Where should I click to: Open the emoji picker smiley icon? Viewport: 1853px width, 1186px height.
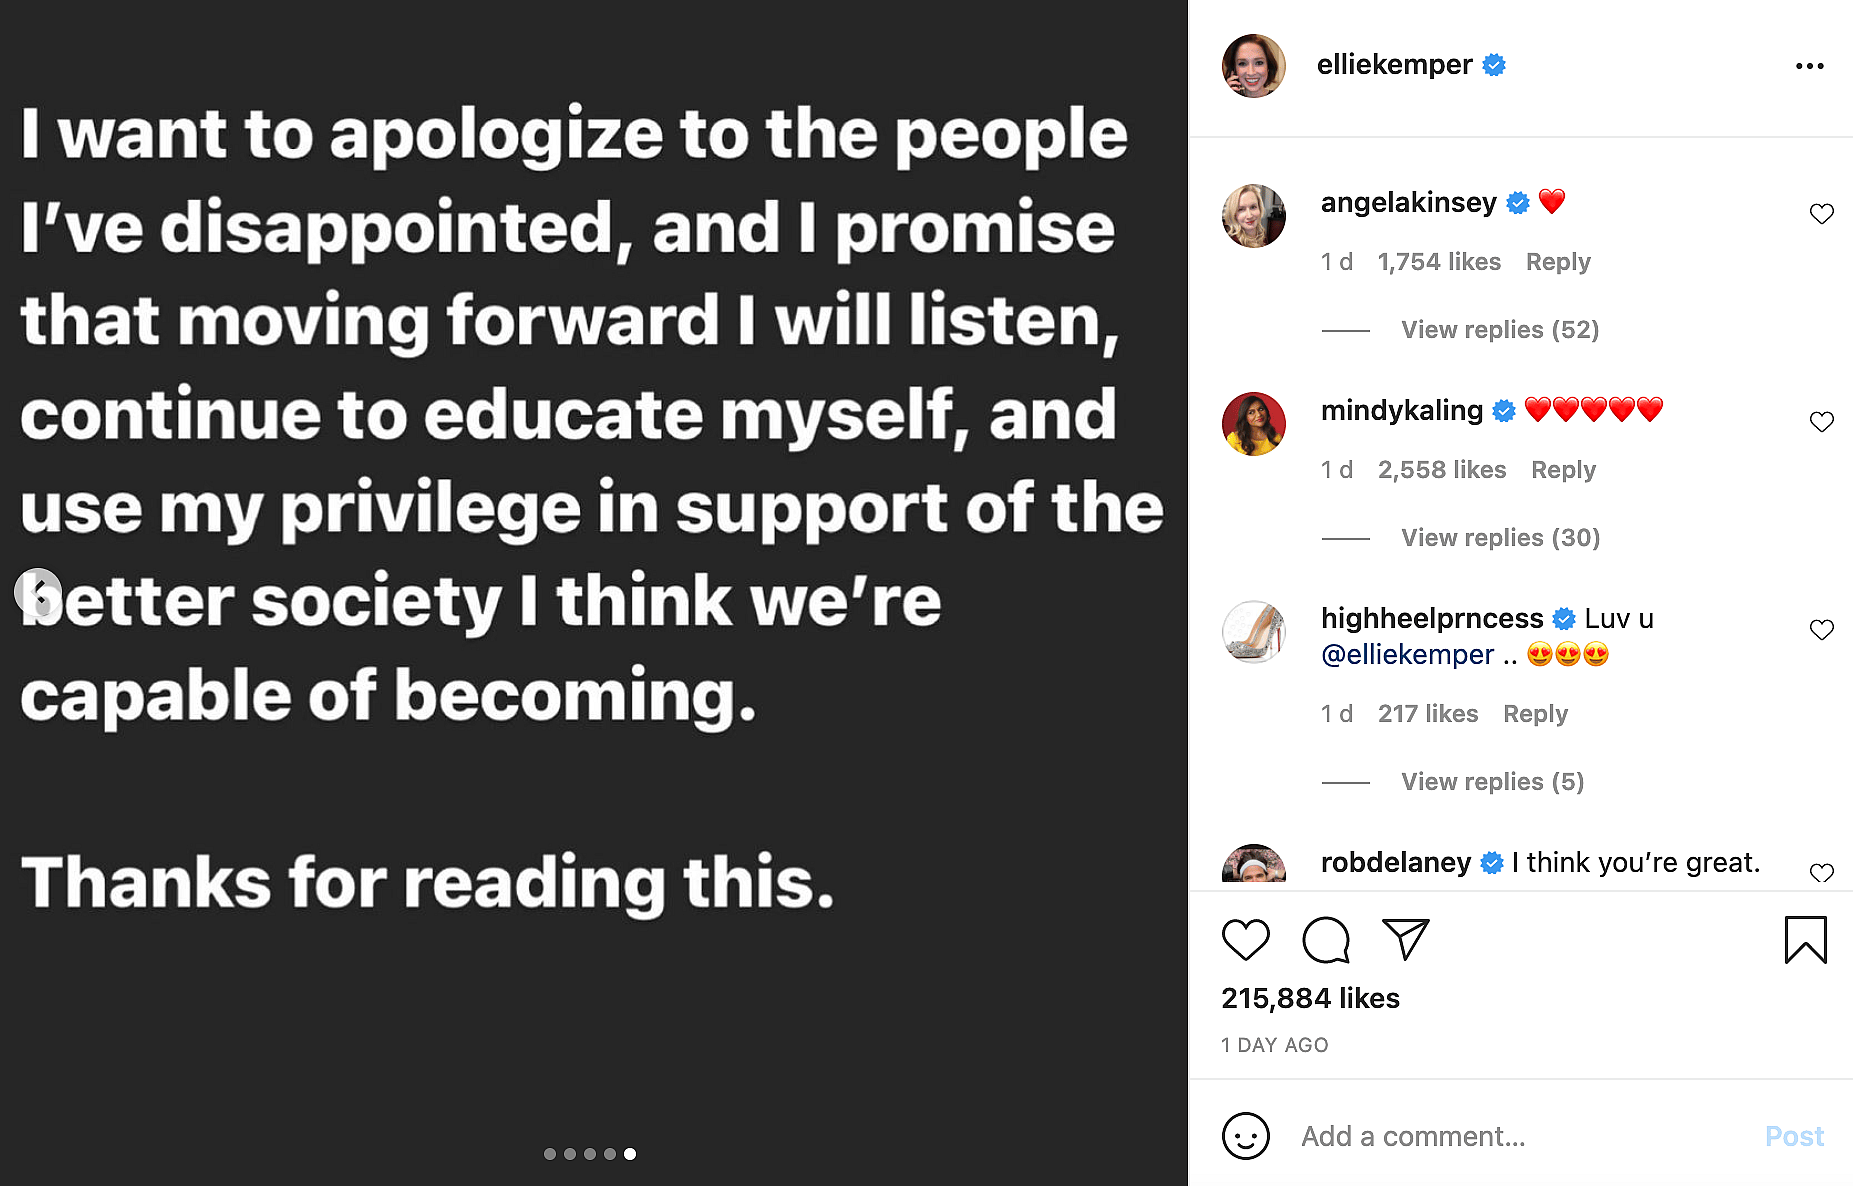1245,1136
